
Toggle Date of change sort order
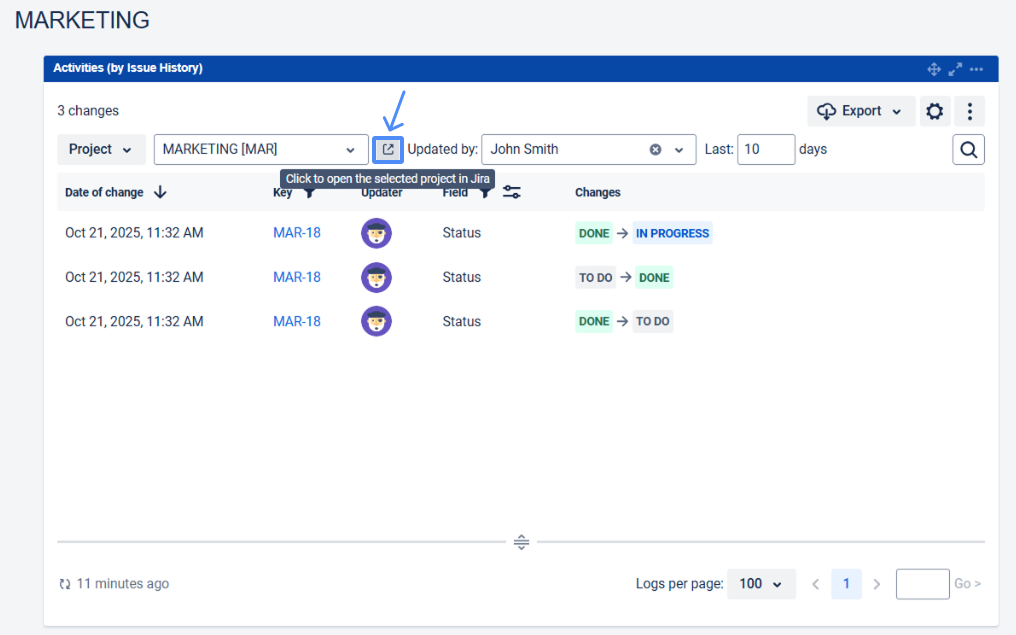(160, 192)
